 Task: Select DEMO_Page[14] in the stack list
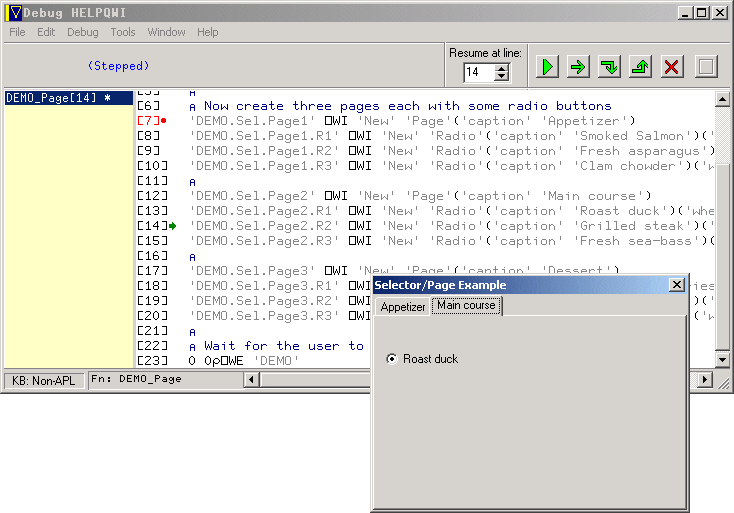58,98
